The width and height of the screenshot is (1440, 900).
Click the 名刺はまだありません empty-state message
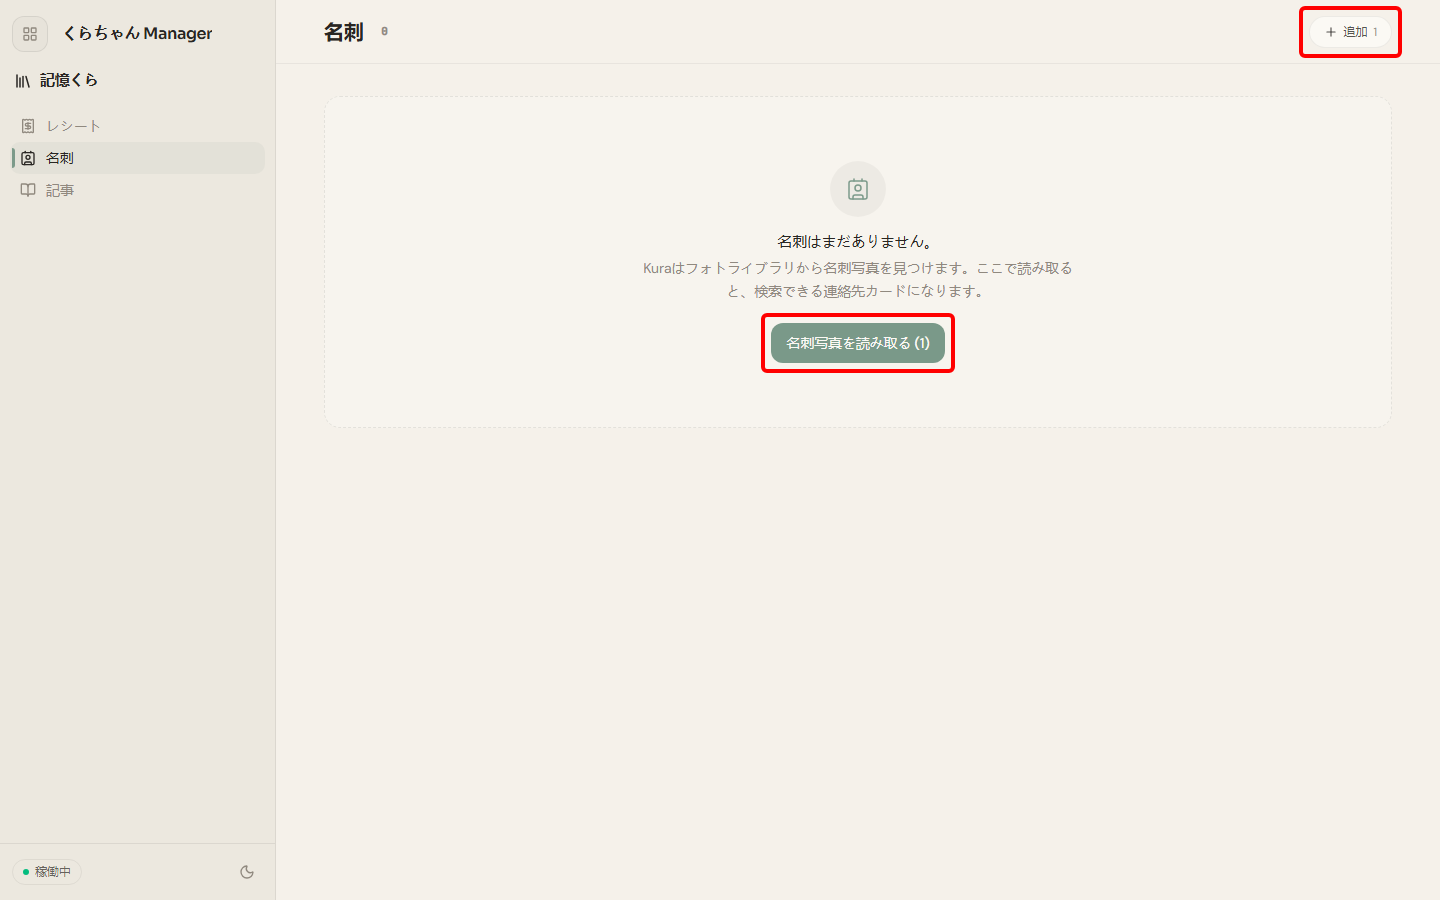pos(858,241)
